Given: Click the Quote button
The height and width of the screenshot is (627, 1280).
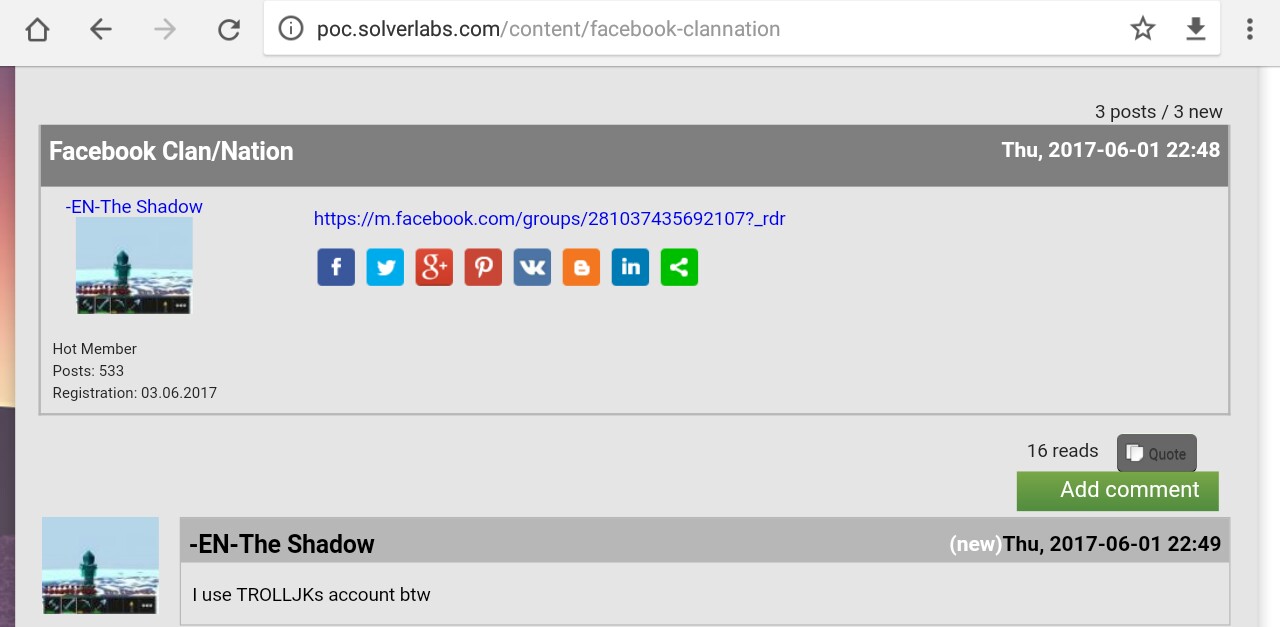Looking at the screenshot, I should (x=1157, y=453).
